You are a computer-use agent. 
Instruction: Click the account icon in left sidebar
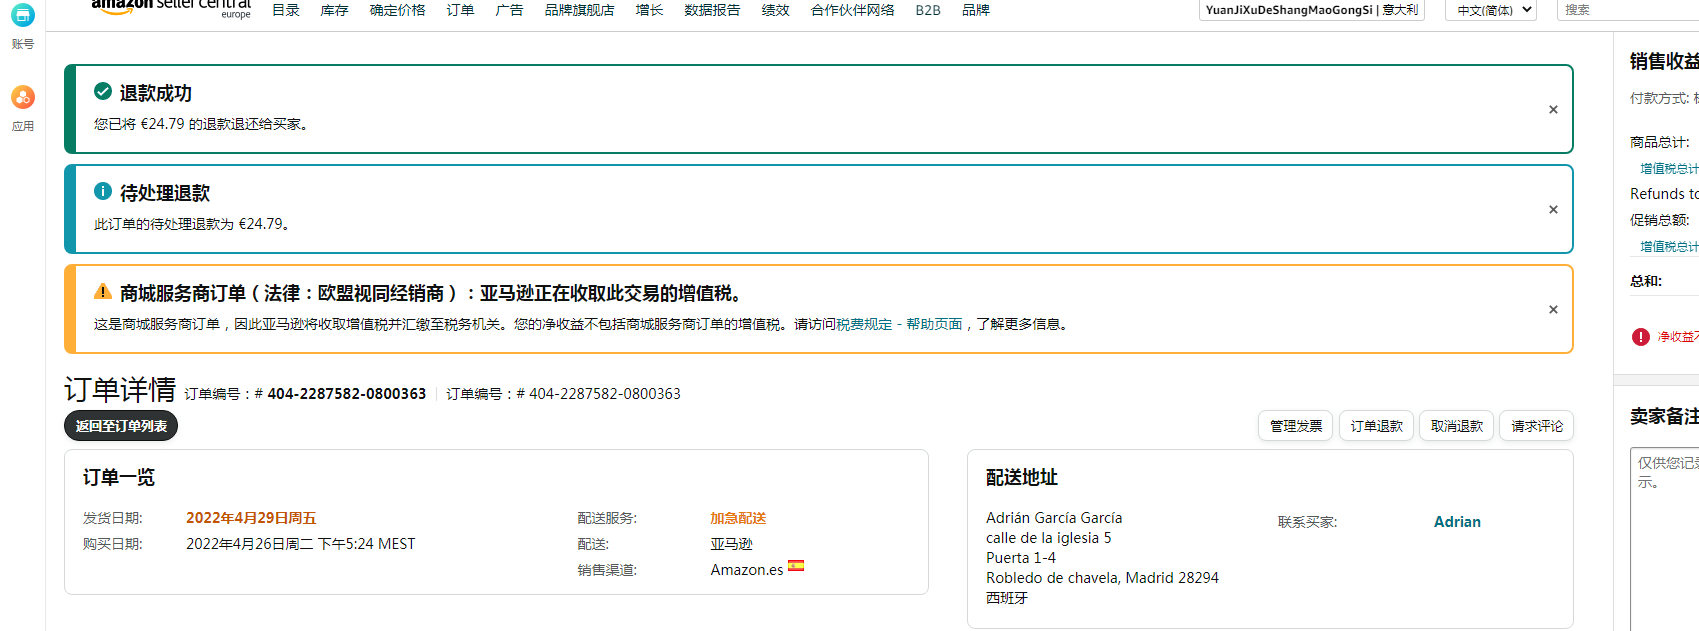click(x=22, y=17)
